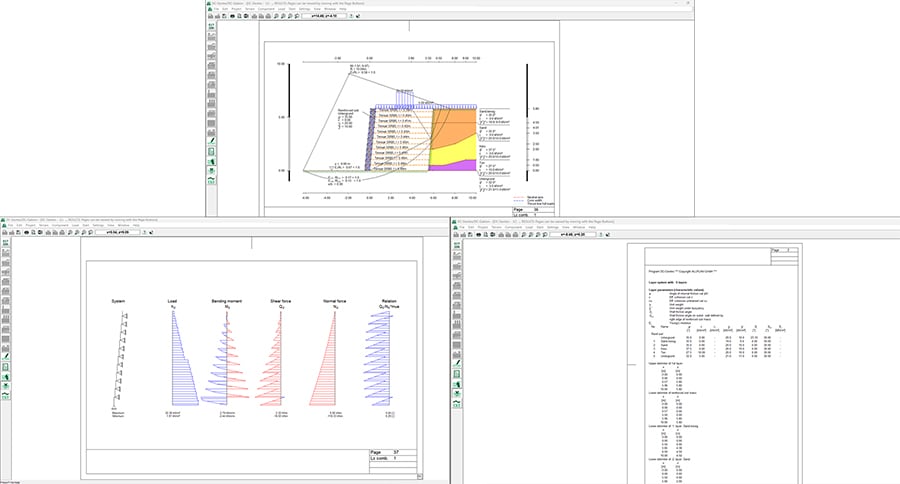This screenshot has height=484, width=900.
Task: Click the eye view icon in the bottom-right window toolbar
Action: click(x=478, y=235)
